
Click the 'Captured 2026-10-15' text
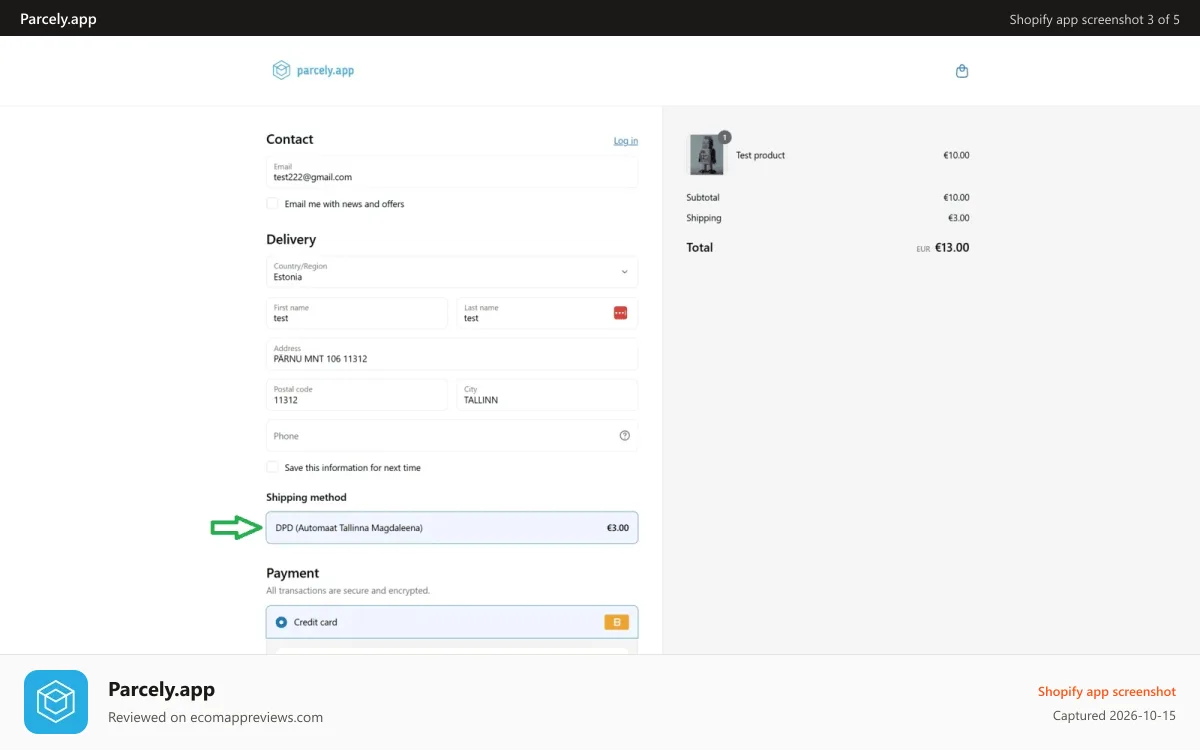(1114, 715)
